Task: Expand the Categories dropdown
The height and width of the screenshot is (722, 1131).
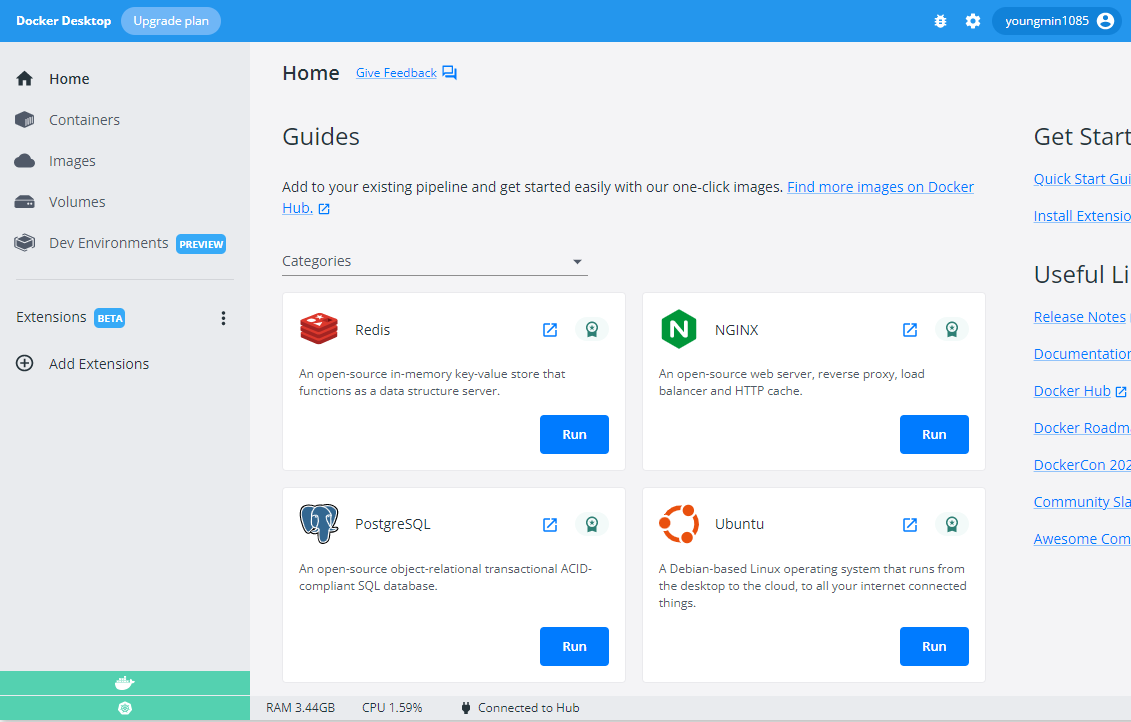Action: point(435,261)
